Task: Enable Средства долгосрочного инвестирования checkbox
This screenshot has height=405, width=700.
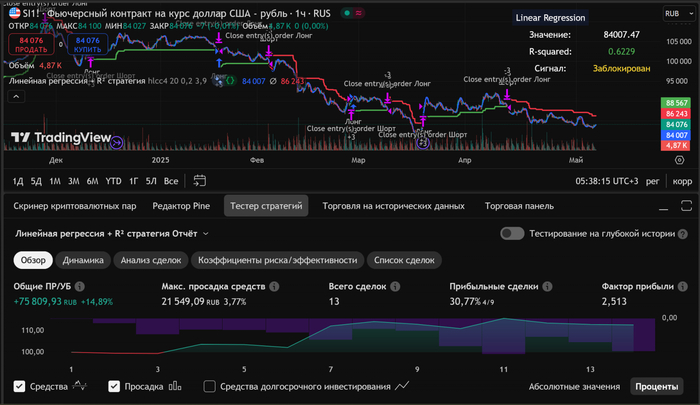Action: 209,386
